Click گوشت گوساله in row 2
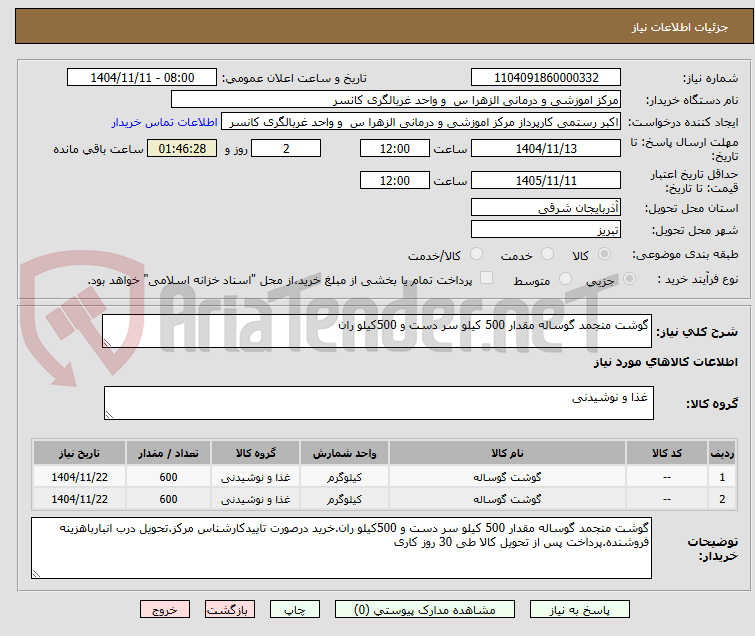Screen dimensions: 755x636 tap(507, 499)
